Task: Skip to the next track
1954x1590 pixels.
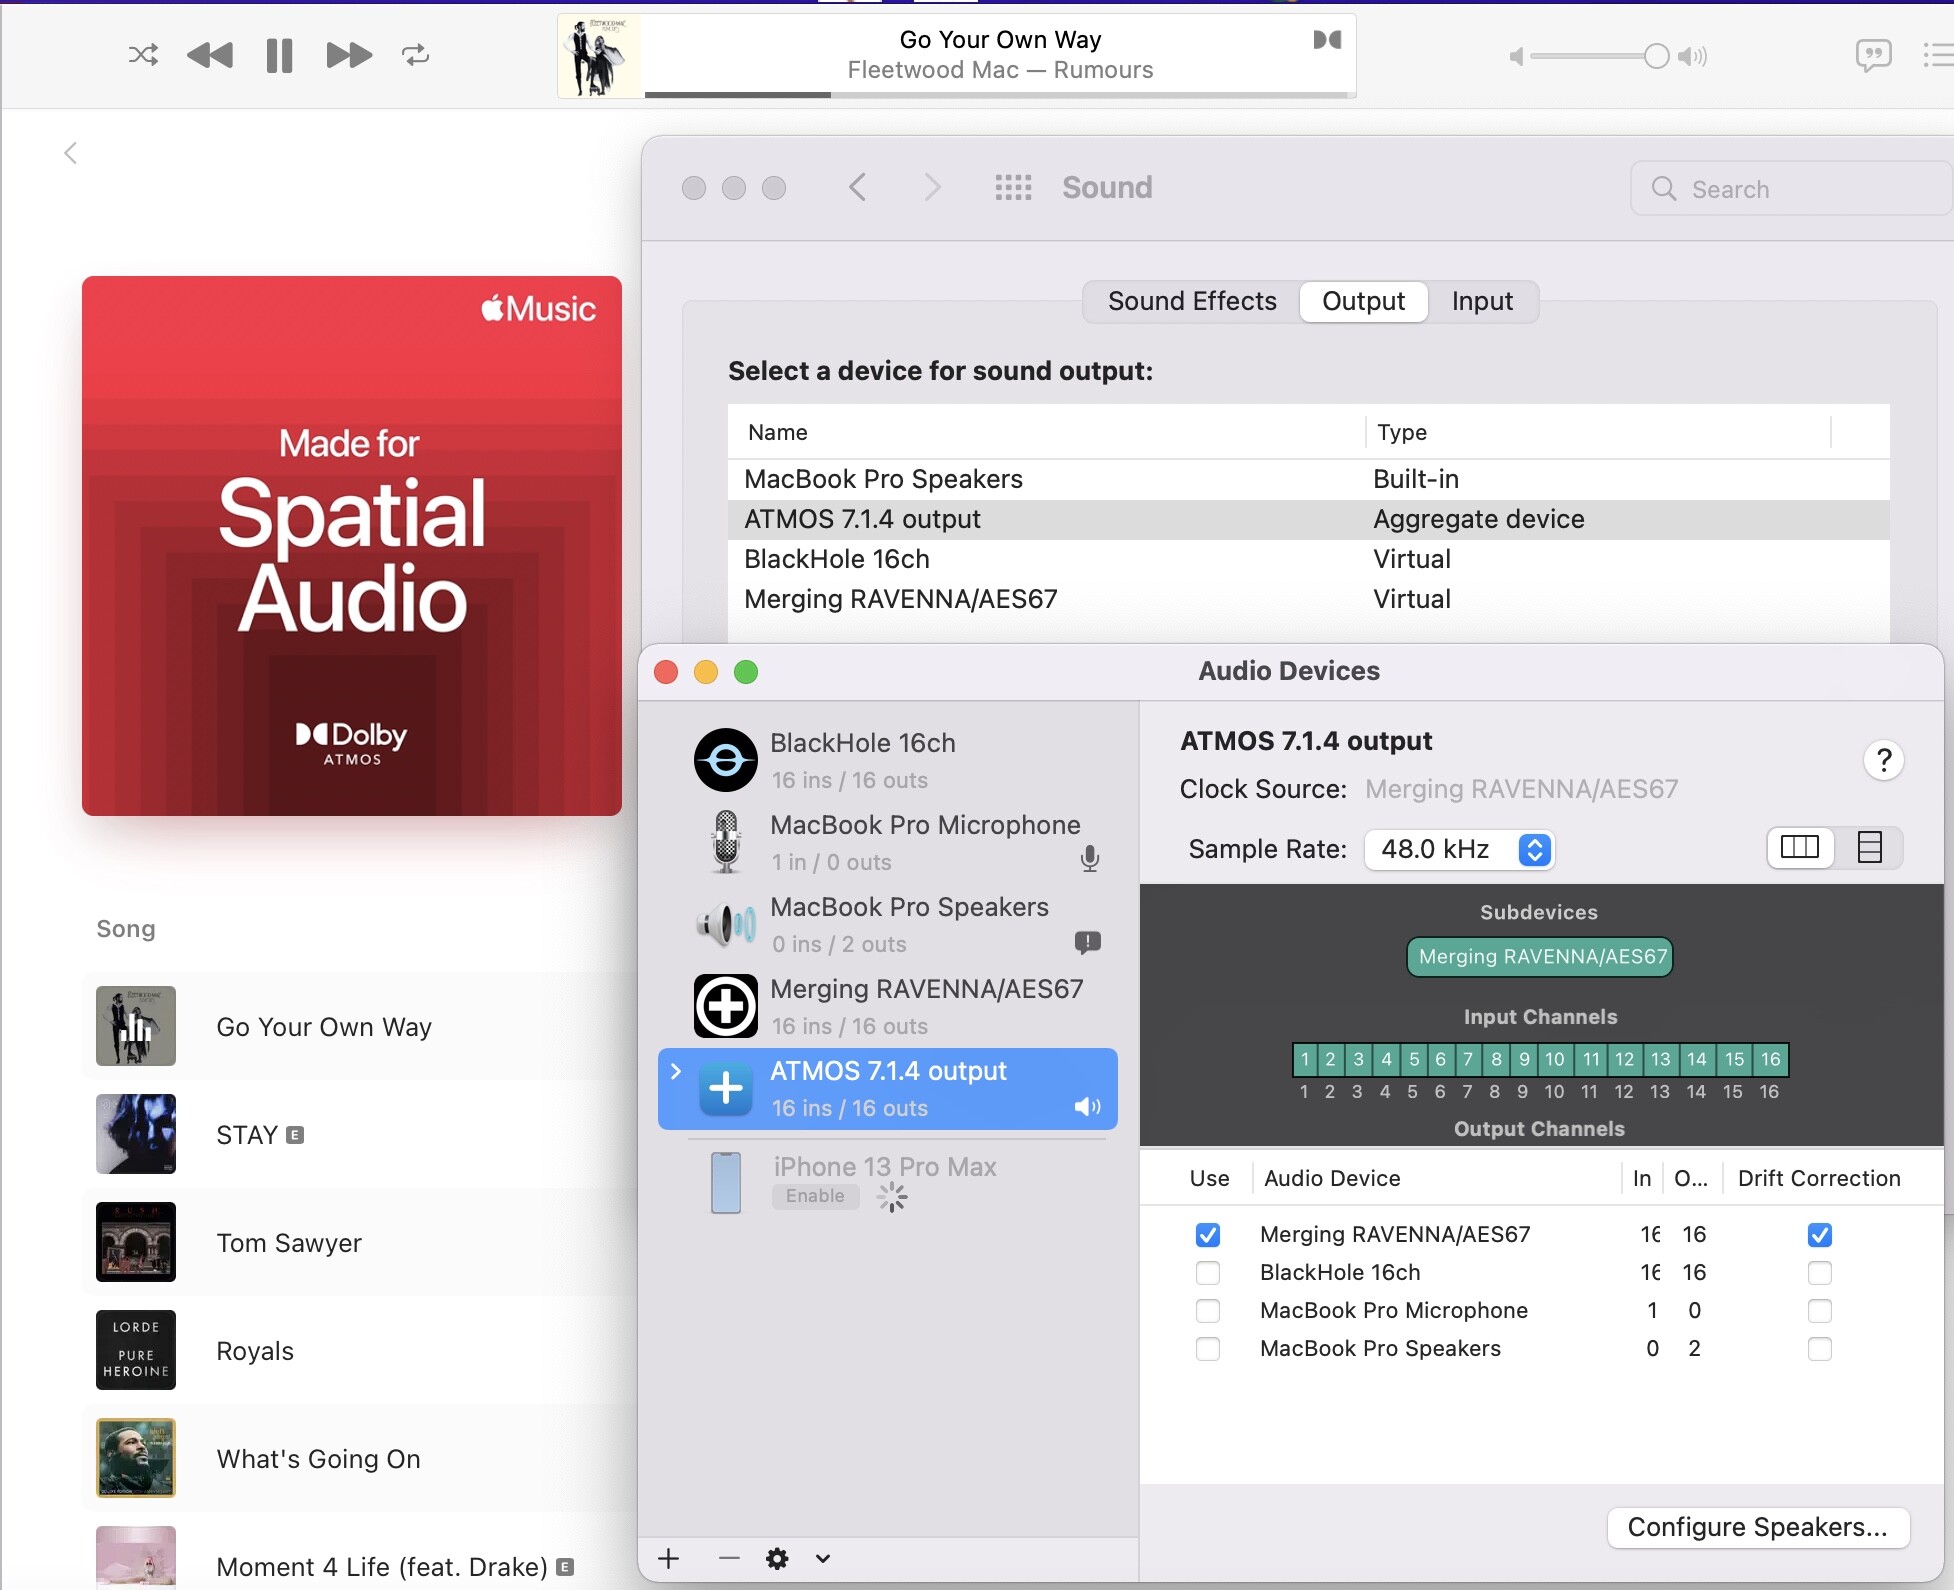Action: pos(349,55)
